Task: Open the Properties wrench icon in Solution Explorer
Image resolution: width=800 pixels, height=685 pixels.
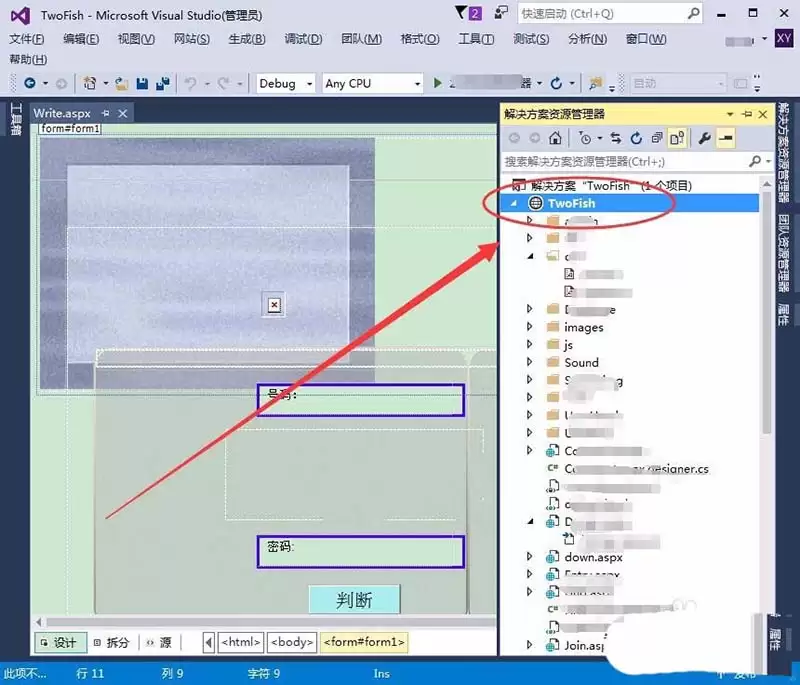Action: click(704, 138)
